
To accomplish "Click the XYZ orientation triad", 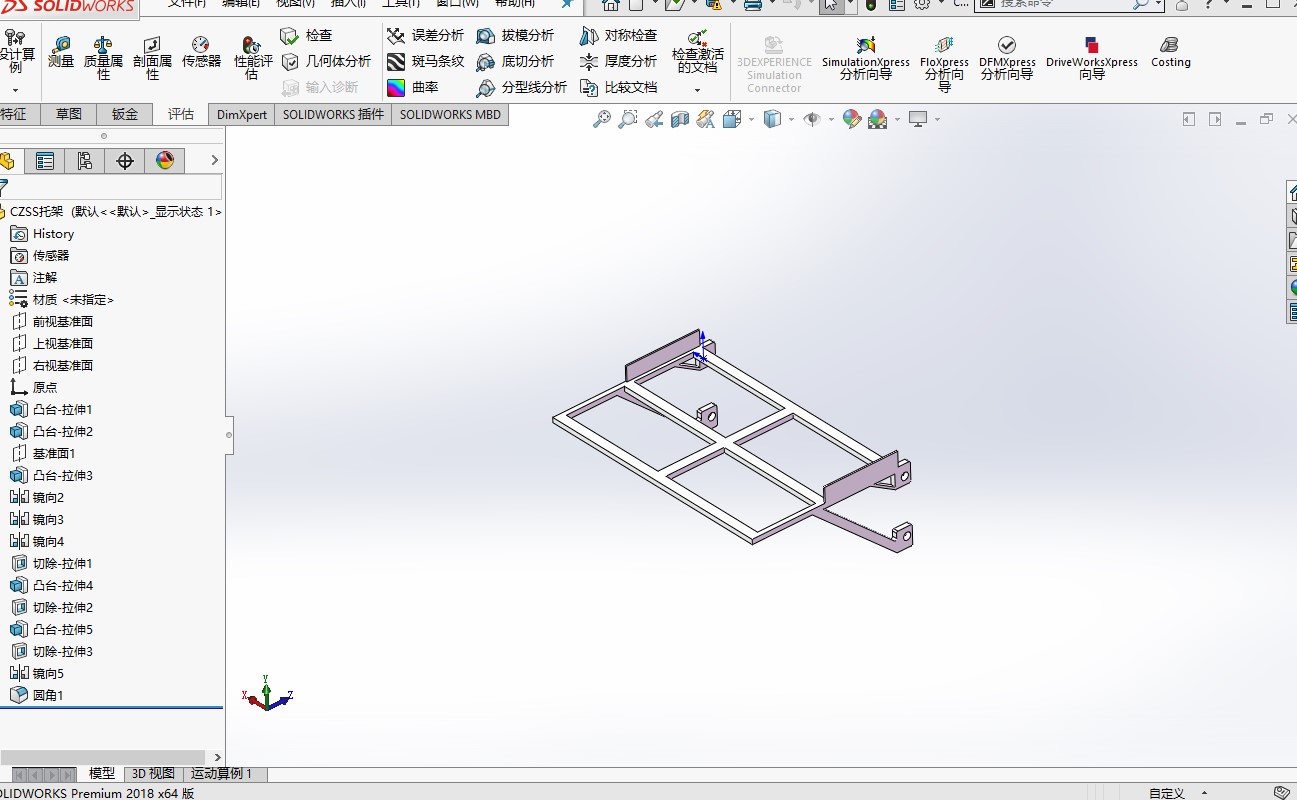I will [x=267, y=693].
